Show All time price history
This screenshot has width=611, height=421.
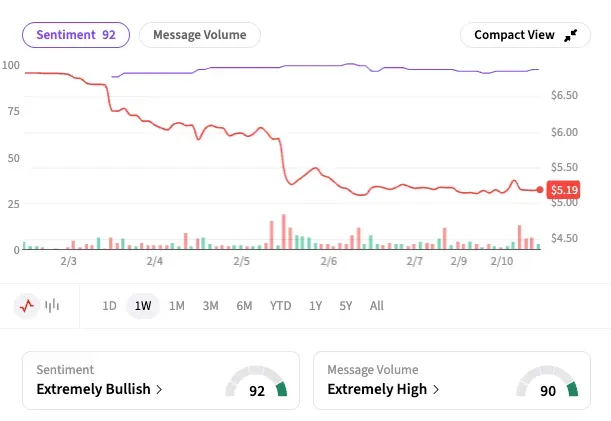(x=376, y=306)
